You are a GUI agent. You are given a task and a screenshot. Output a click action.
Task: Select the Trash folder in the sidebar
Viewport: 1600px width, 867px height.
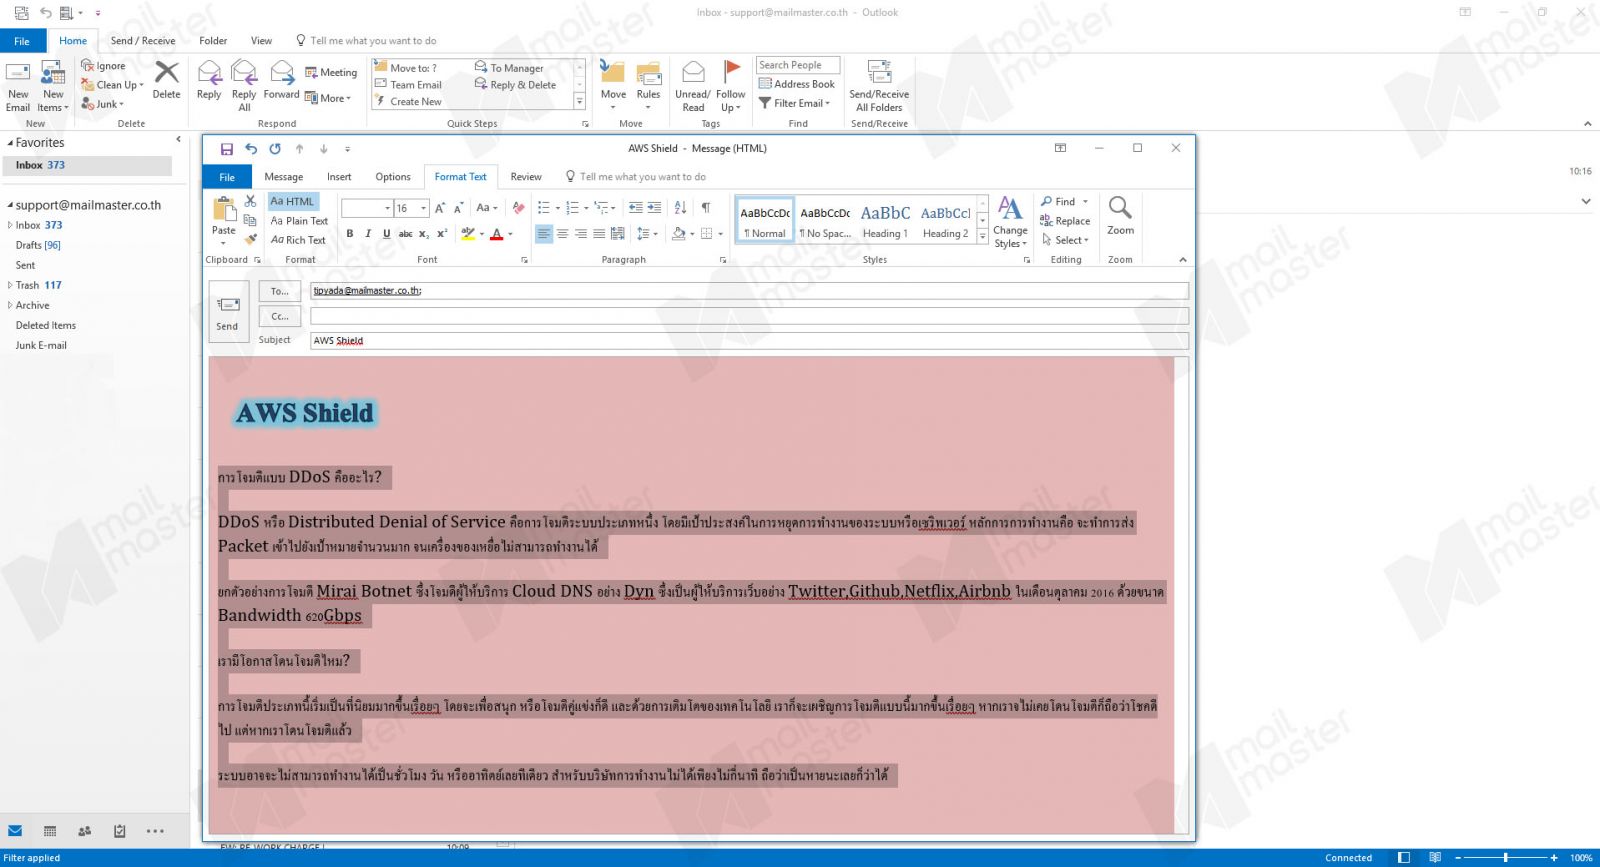click(x=38, y=285)
